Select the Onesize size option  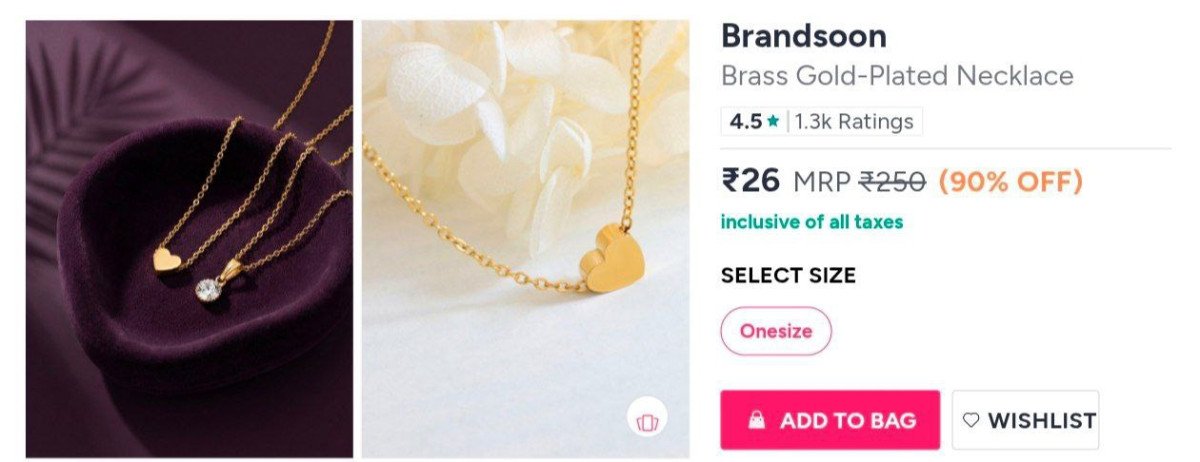pos(776,331)
